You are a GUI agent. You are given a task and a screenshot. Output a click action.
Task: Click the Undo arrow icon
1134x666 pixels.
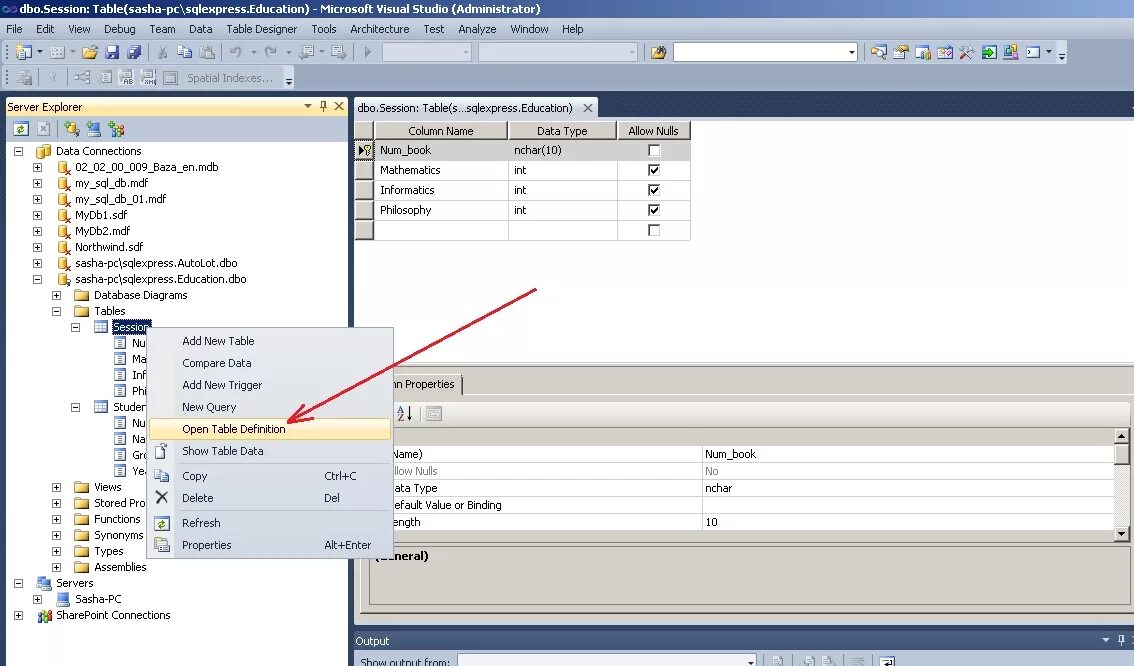(x=236, y=52)
